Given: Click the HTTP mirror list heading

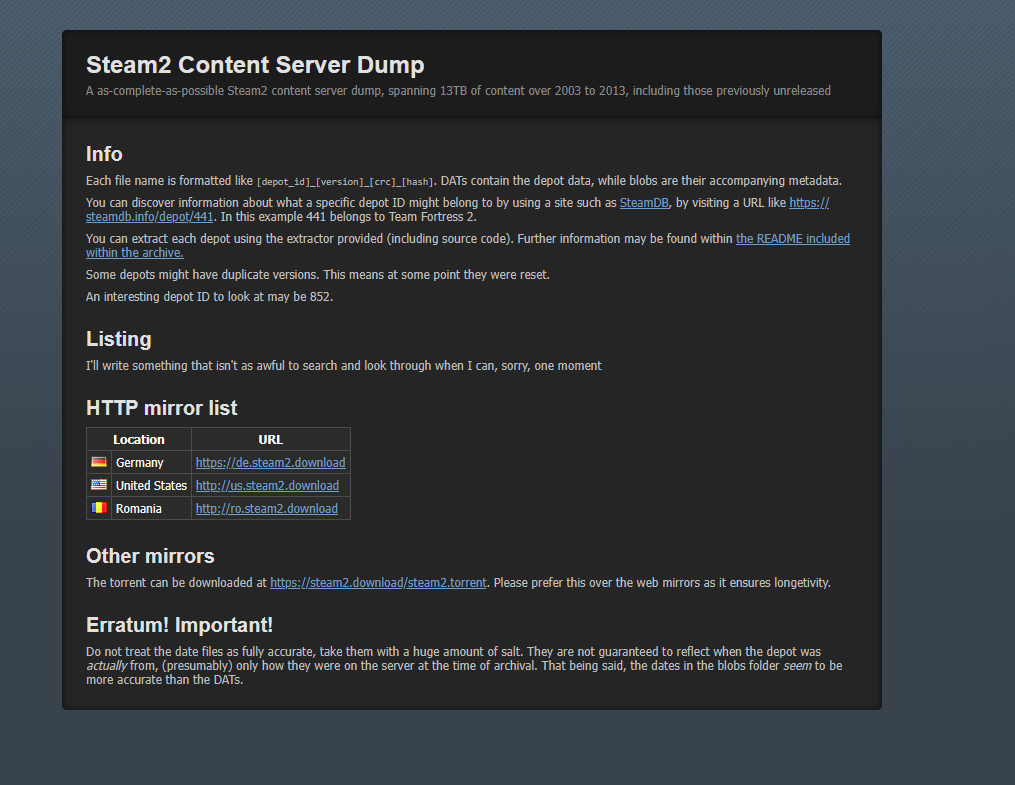Looking at the screenshot, I should (x=162, y=408).
